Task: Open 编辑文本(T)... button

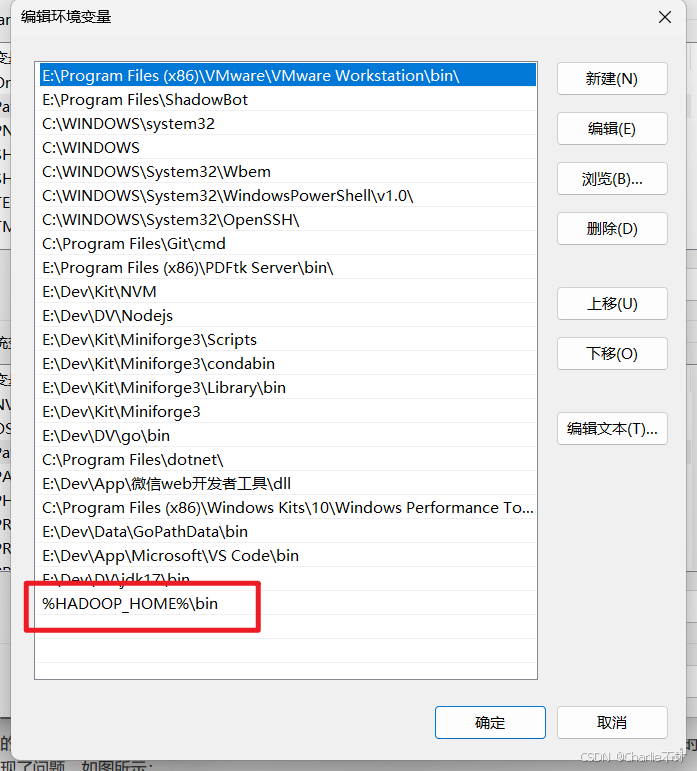Action: pos(612,429)
